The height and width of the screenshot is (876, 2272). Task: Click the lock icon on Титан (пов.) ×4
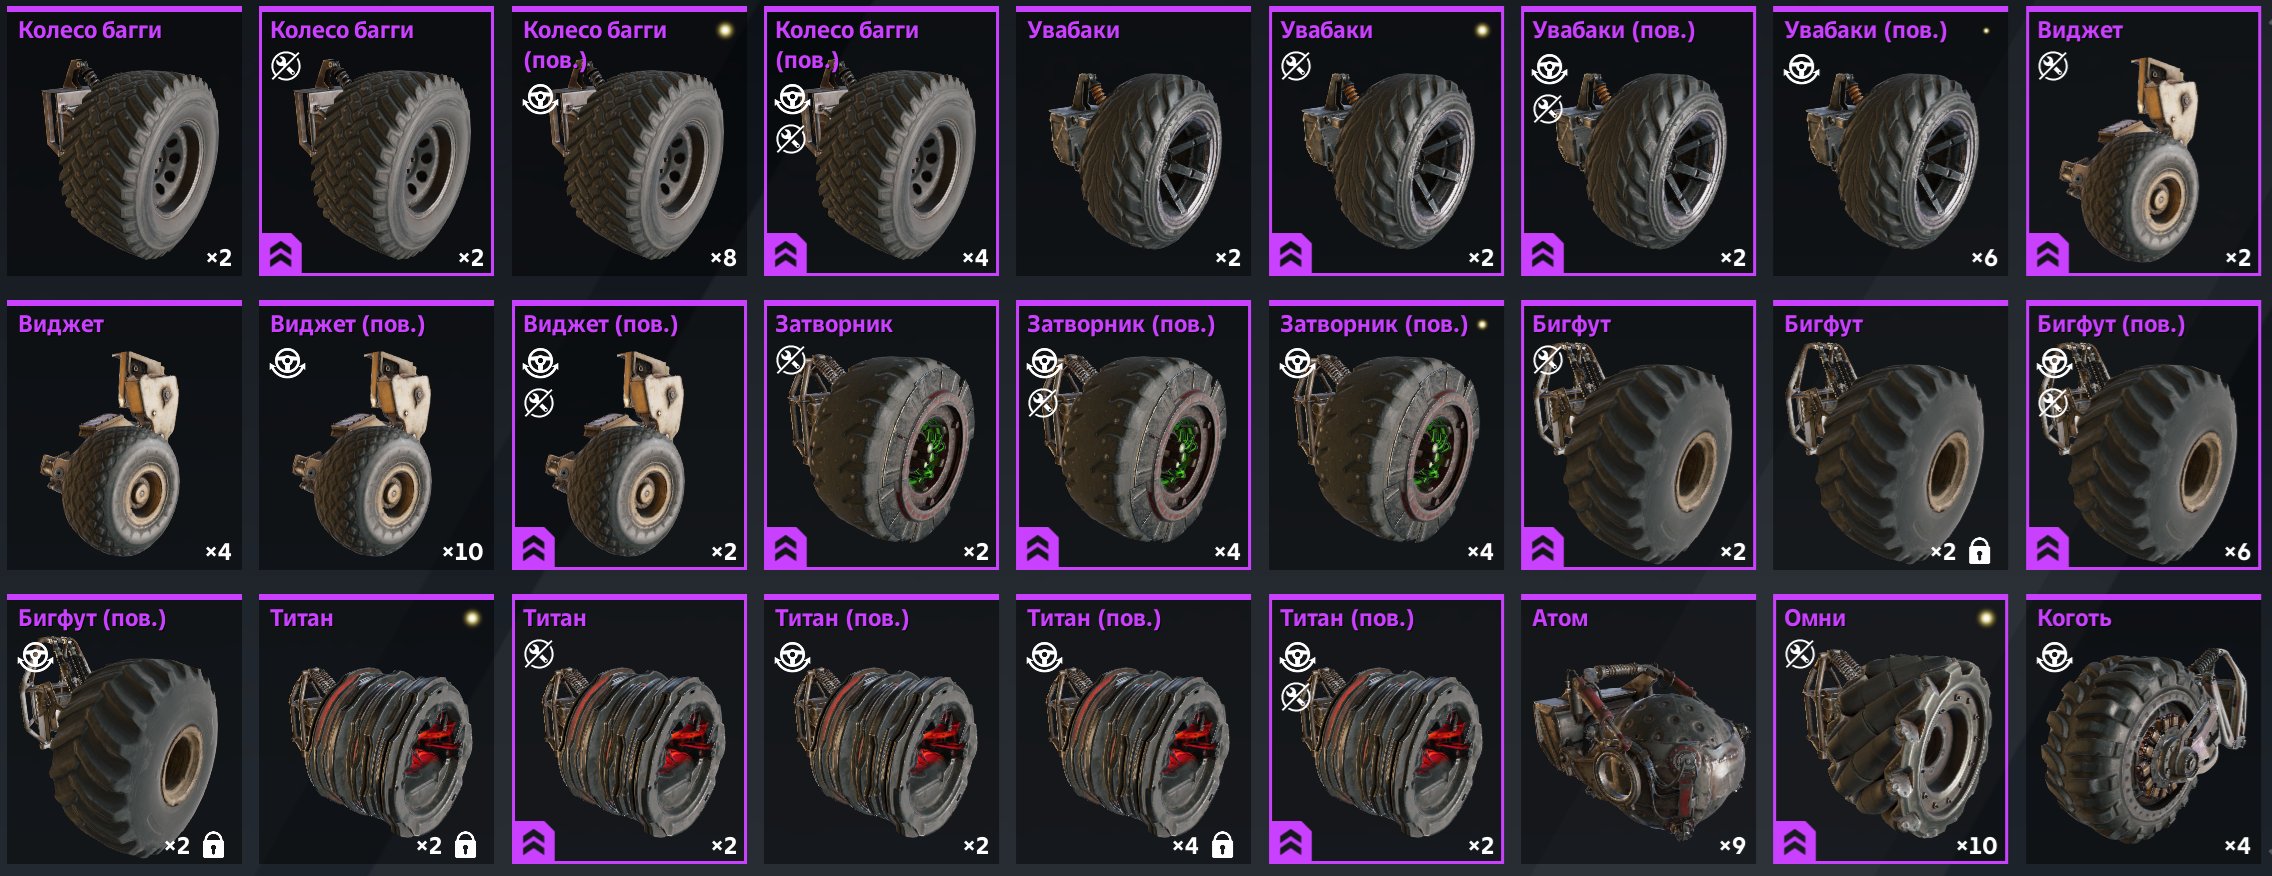coord(1222,846)
